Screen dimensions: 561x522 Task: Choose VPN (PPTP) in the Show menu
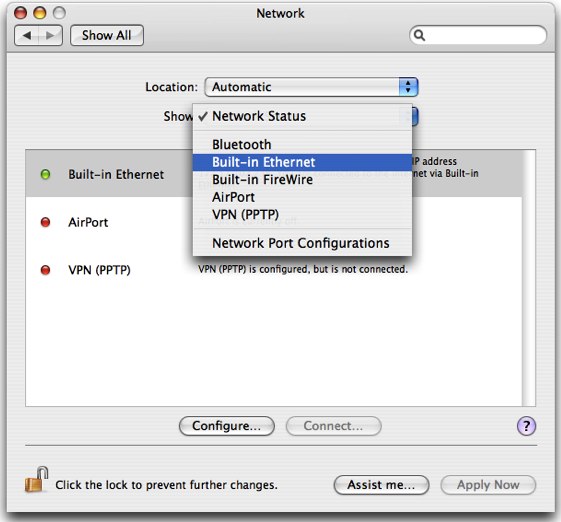tap(302, 215)
